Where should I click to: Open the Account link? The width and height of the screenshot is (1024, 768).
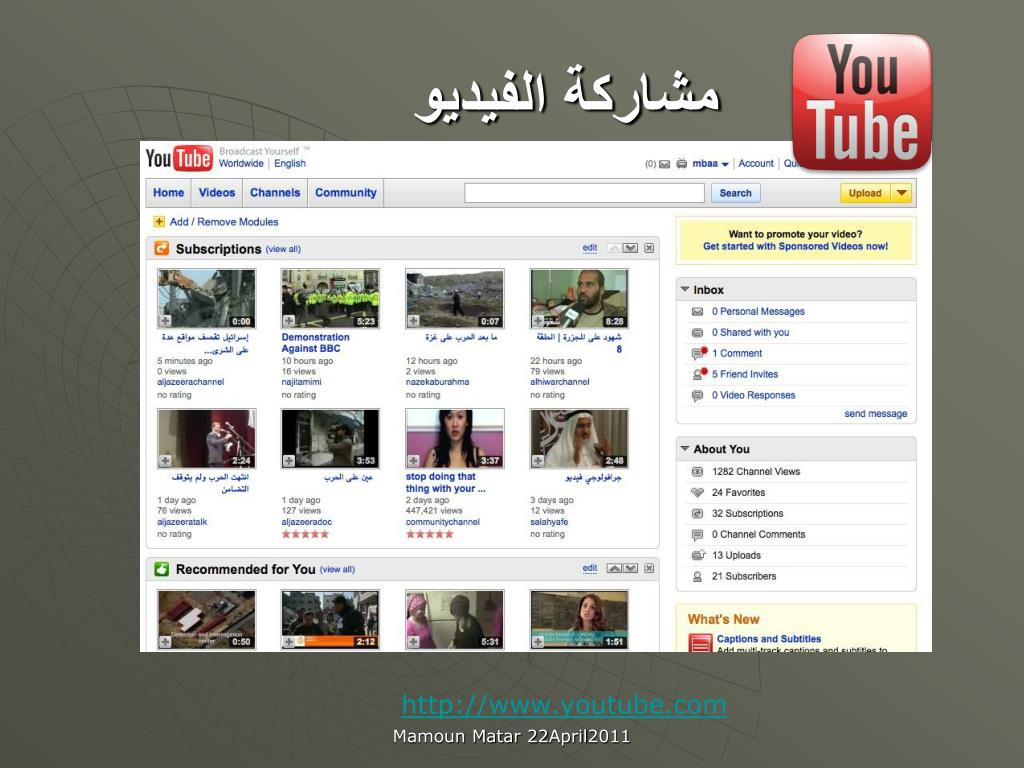pyautogui.click(x=756, y=163)
